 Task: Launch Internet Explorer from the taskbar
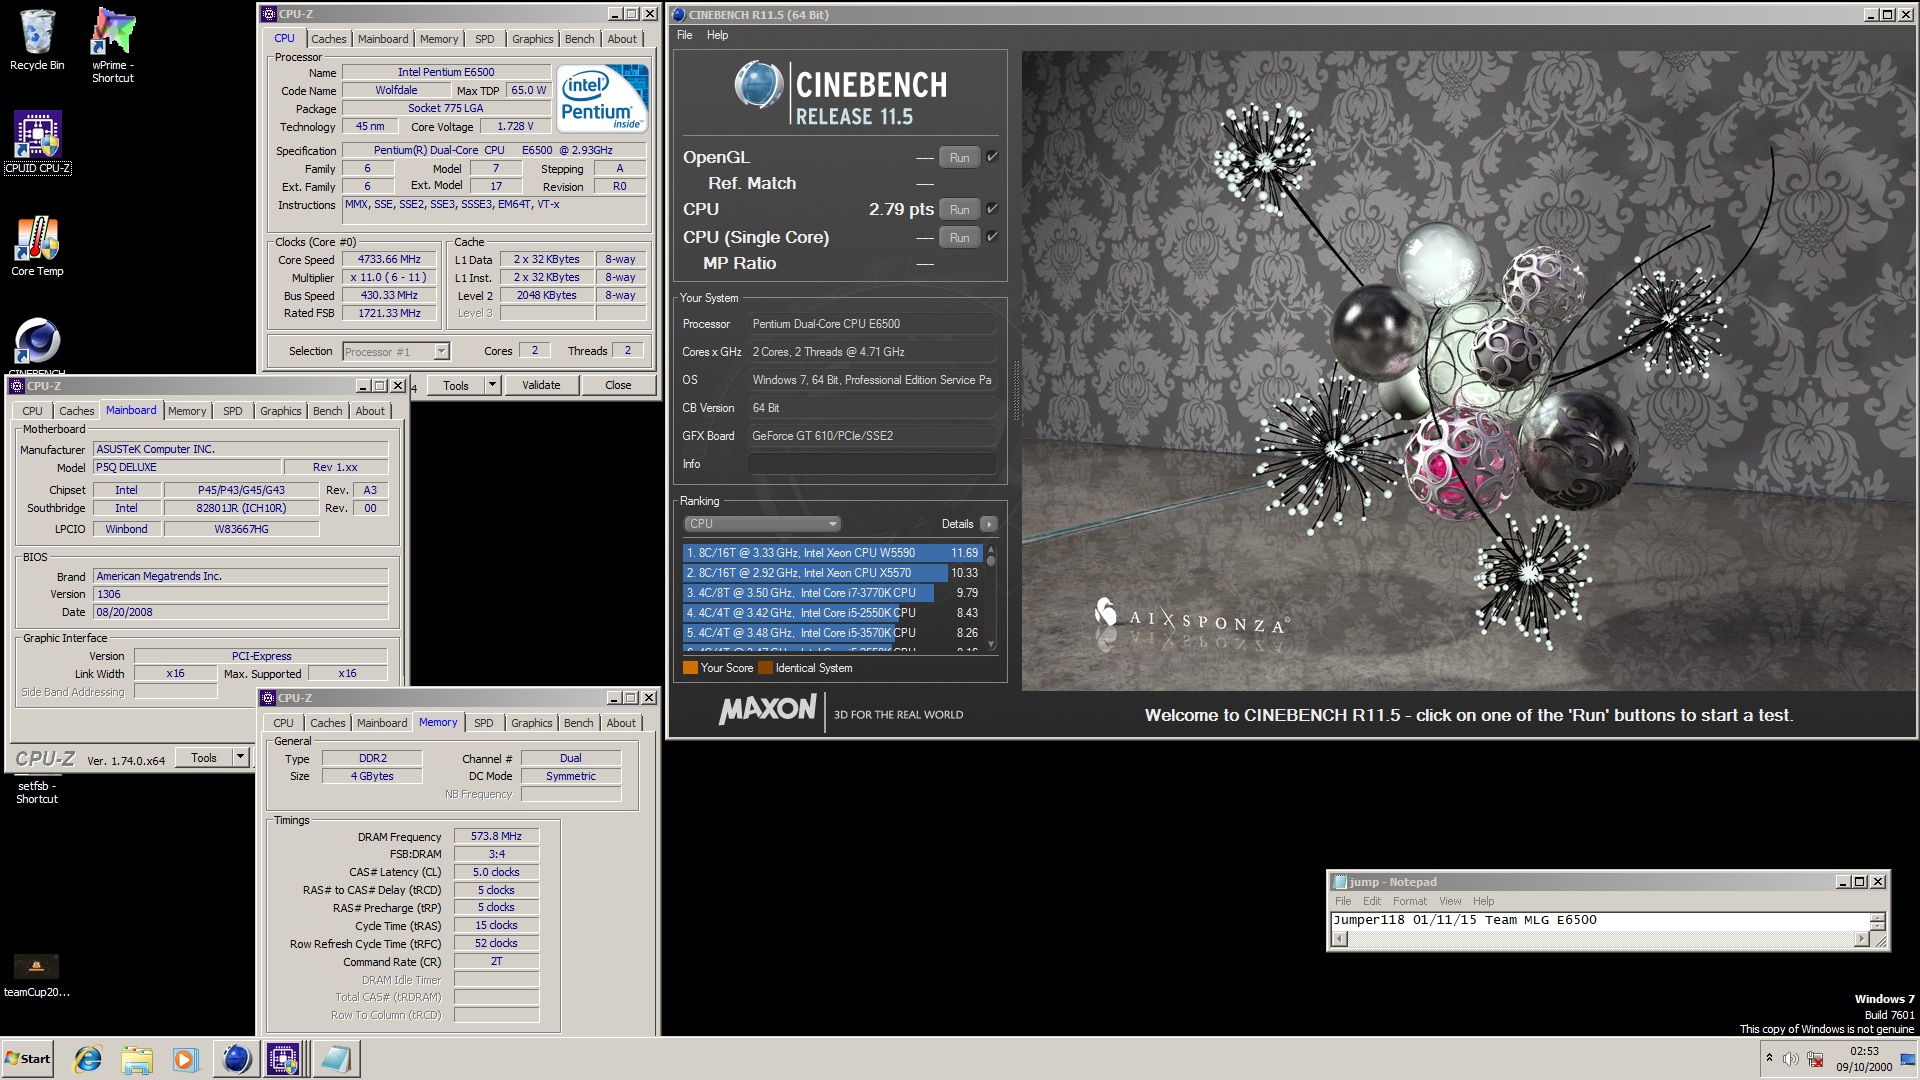point(89,1059)
